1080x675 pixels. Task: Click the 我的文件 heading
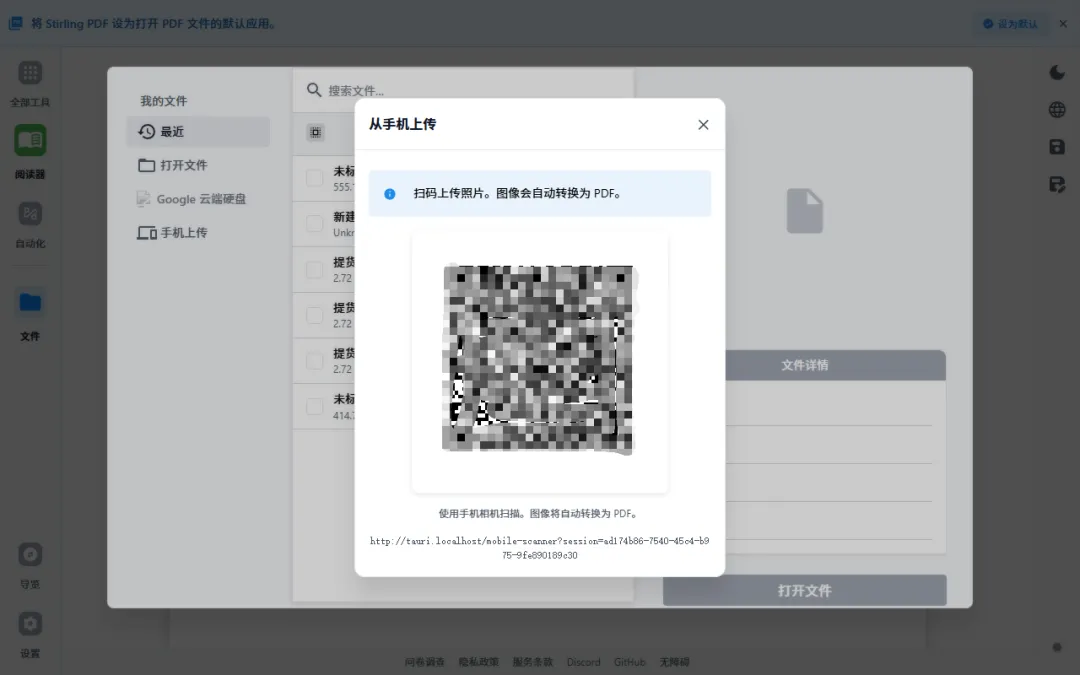click(x=164, y=101)
